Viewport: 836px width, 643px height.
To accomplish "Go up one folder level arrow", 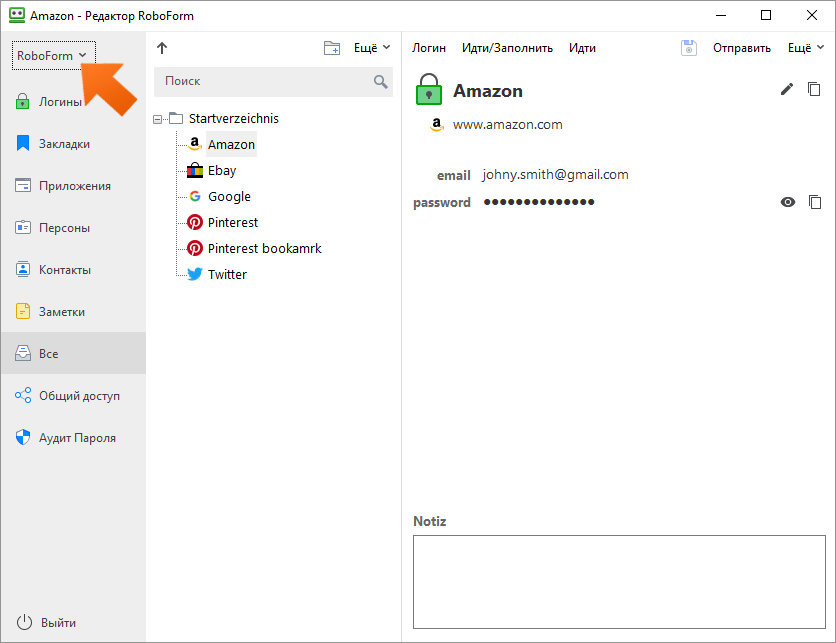I will (x=162, y=48).
